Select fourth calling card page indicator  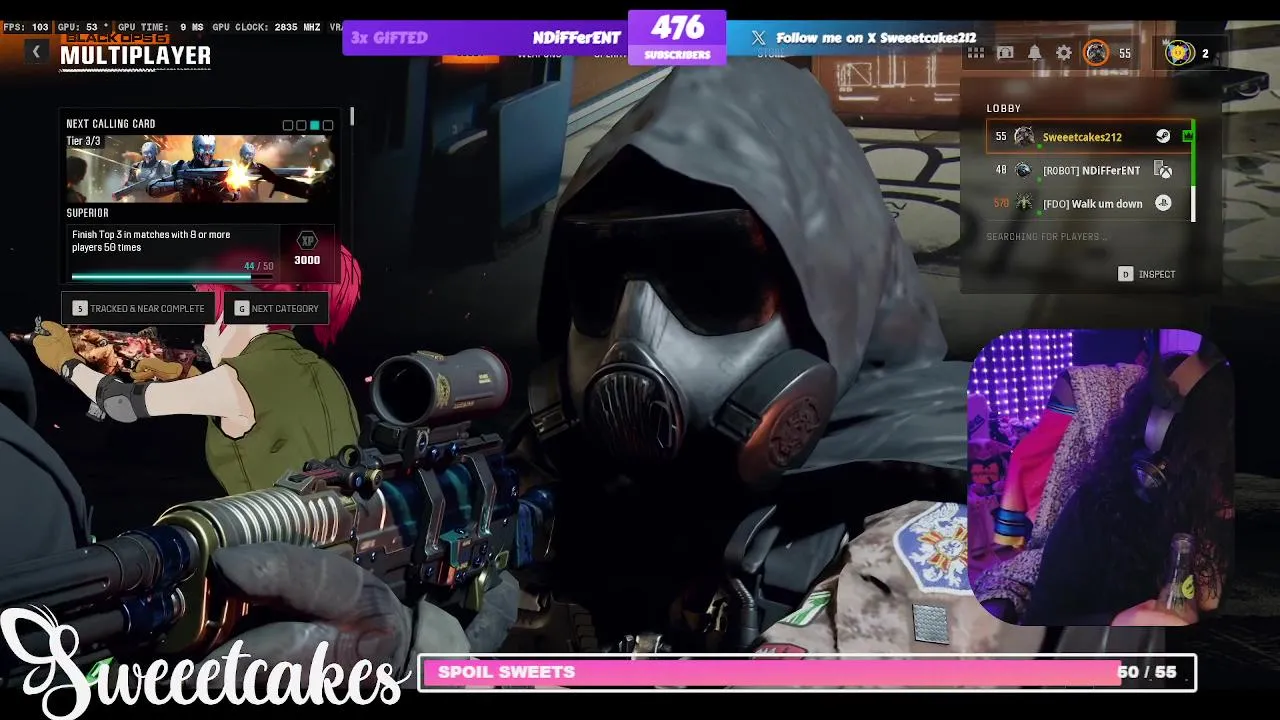(327, 125)
